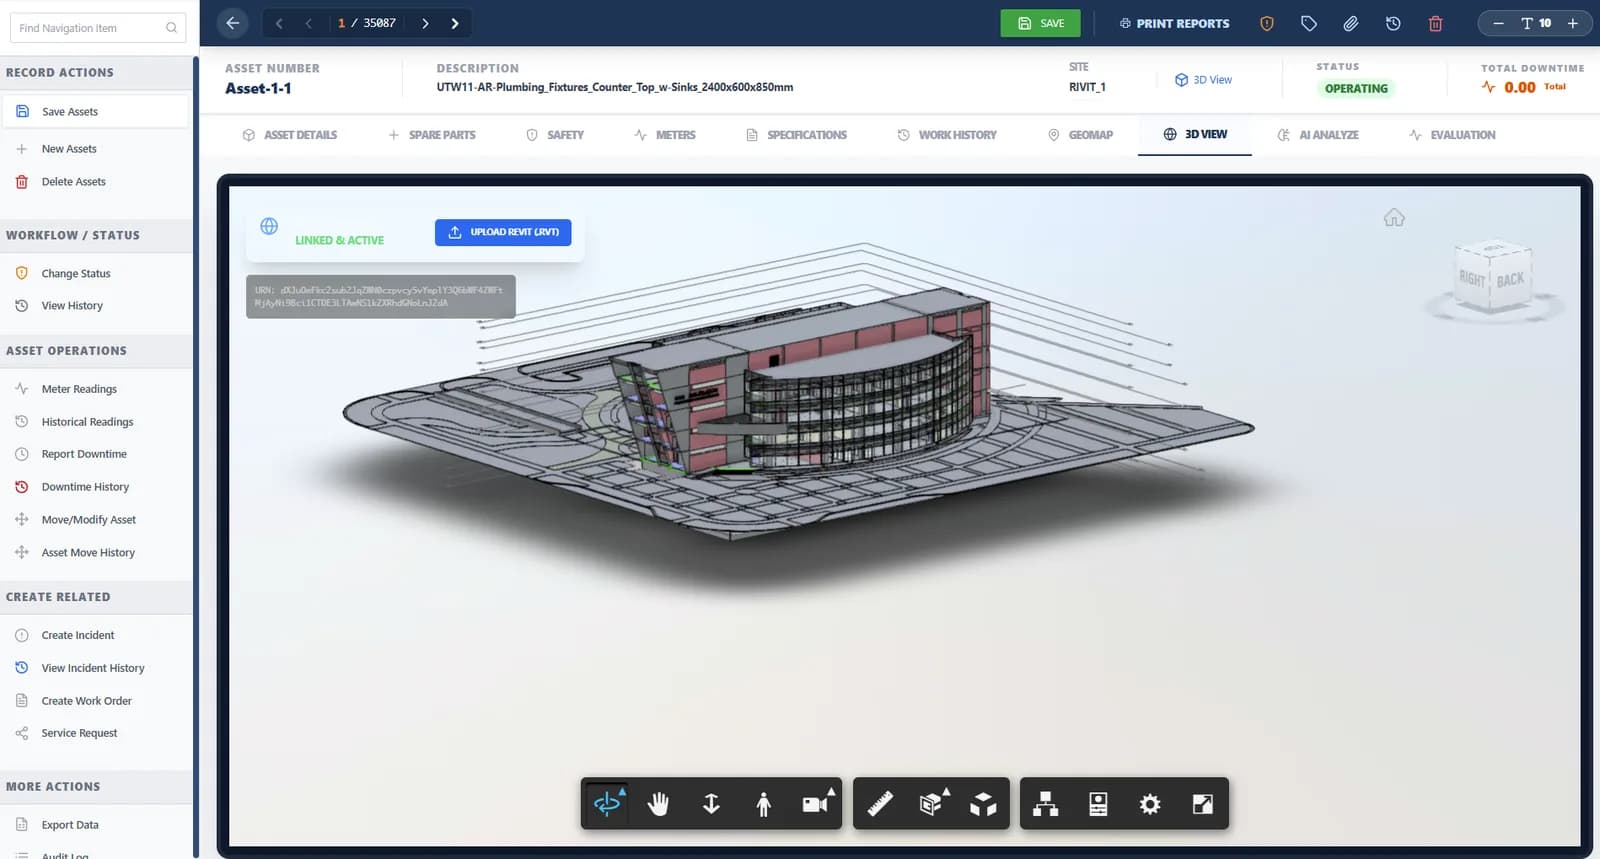Activate the Zoom (dolly) tool
This screenshot has height=859, width=1600.
[711, 804]
